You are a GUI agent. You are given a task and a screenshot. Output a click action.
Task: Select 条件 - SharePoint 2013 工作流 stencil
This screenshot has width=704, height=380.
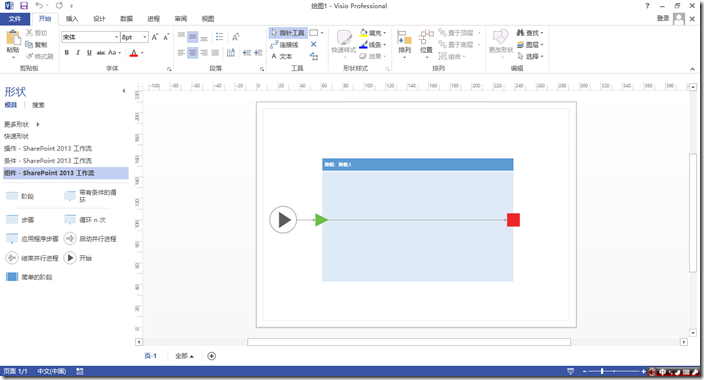point(48,160)
